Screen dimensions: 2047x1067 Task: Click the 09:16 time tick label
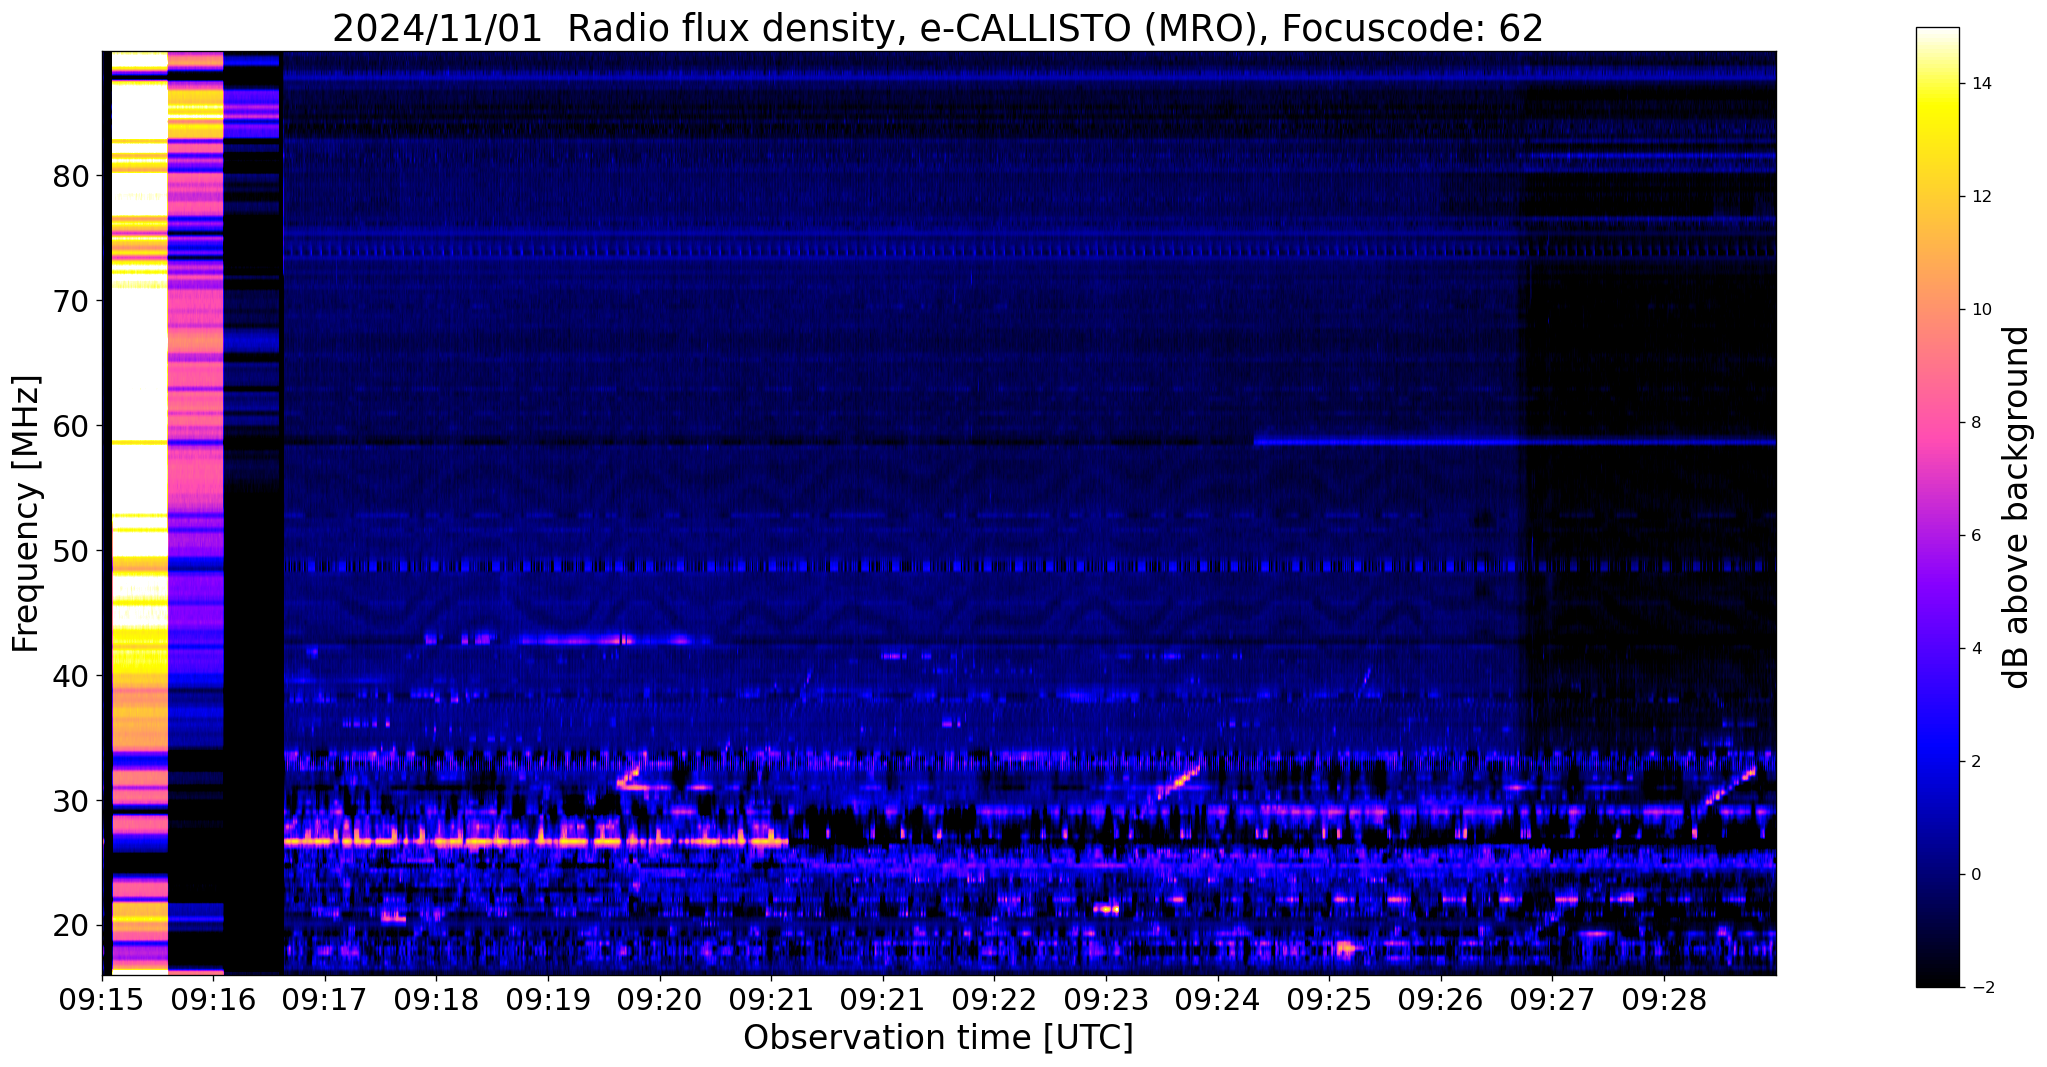pos(214,1001)
